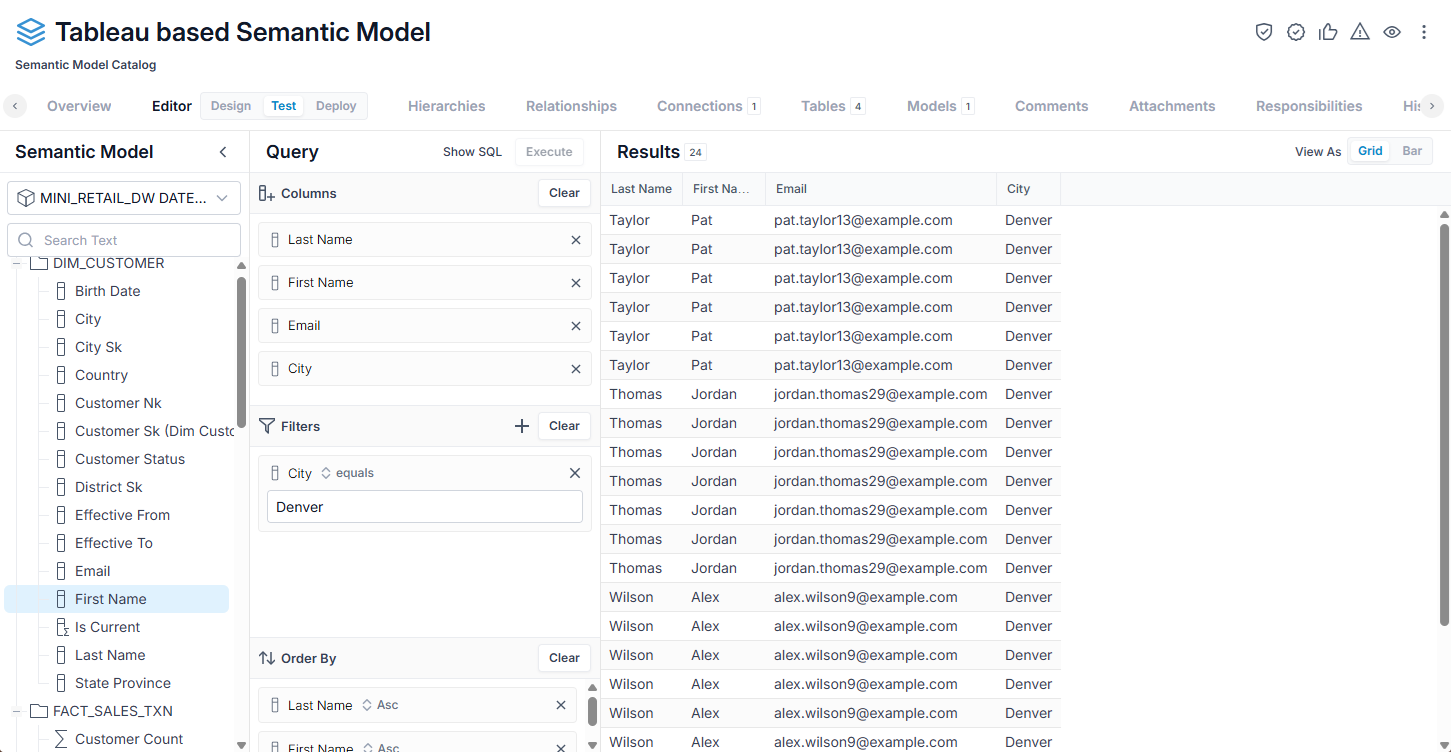
Task: Click the layered Semantic Model logo icon
Action: click(x=31, y=32)
